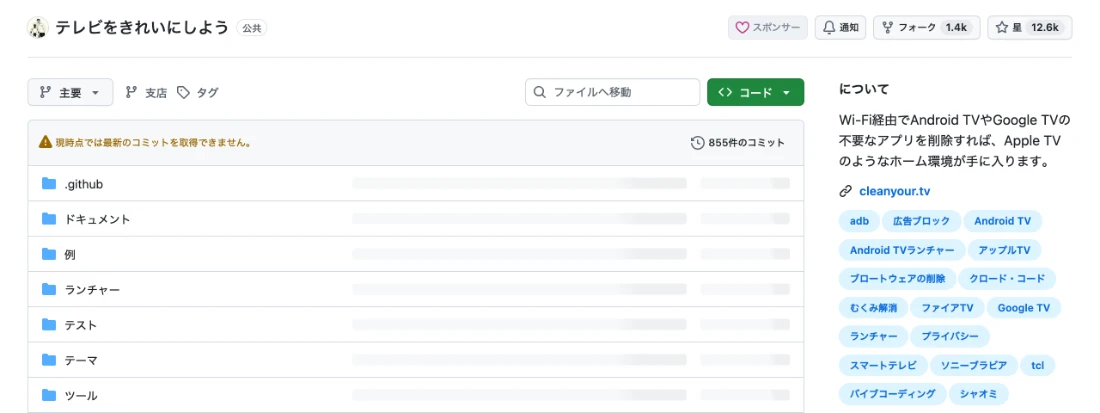
Task: Click the 例 folder icon
Action: coord(48,254)
